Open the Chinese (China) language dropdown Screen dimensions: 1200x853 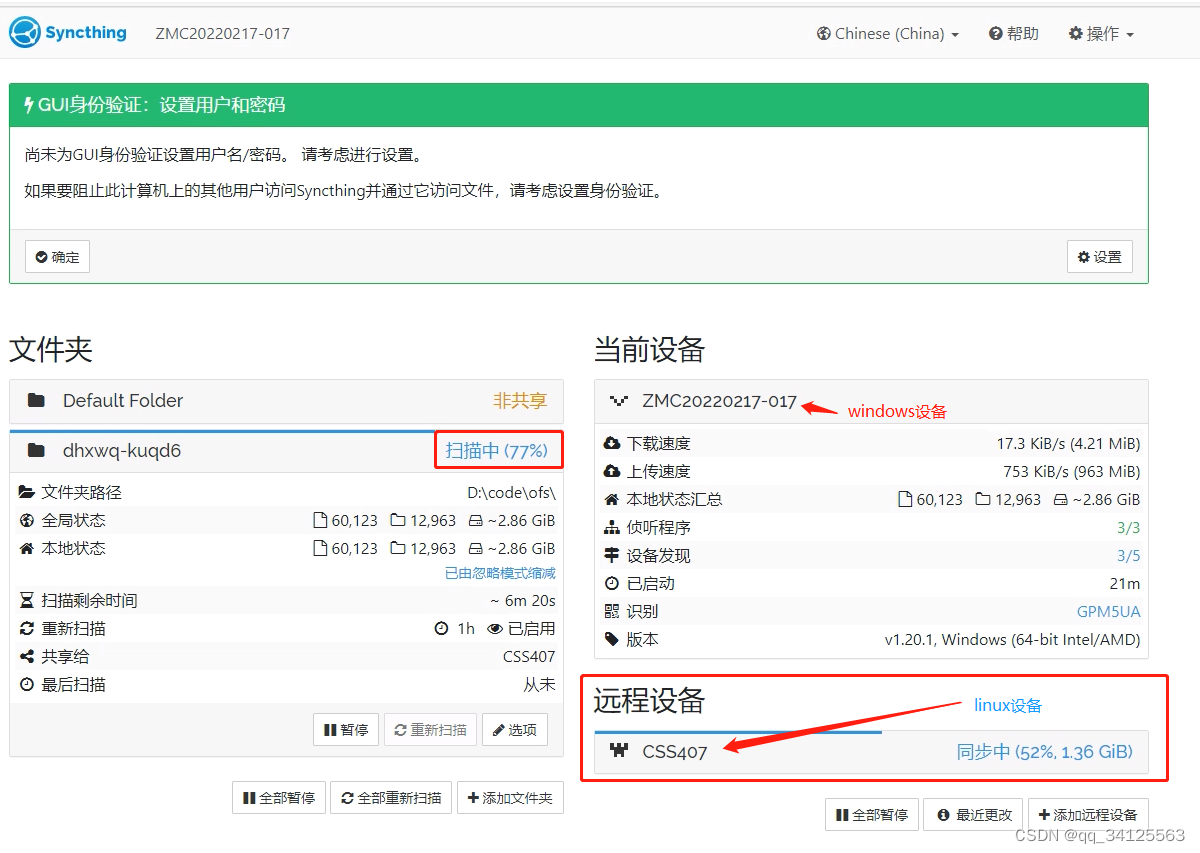888,34
